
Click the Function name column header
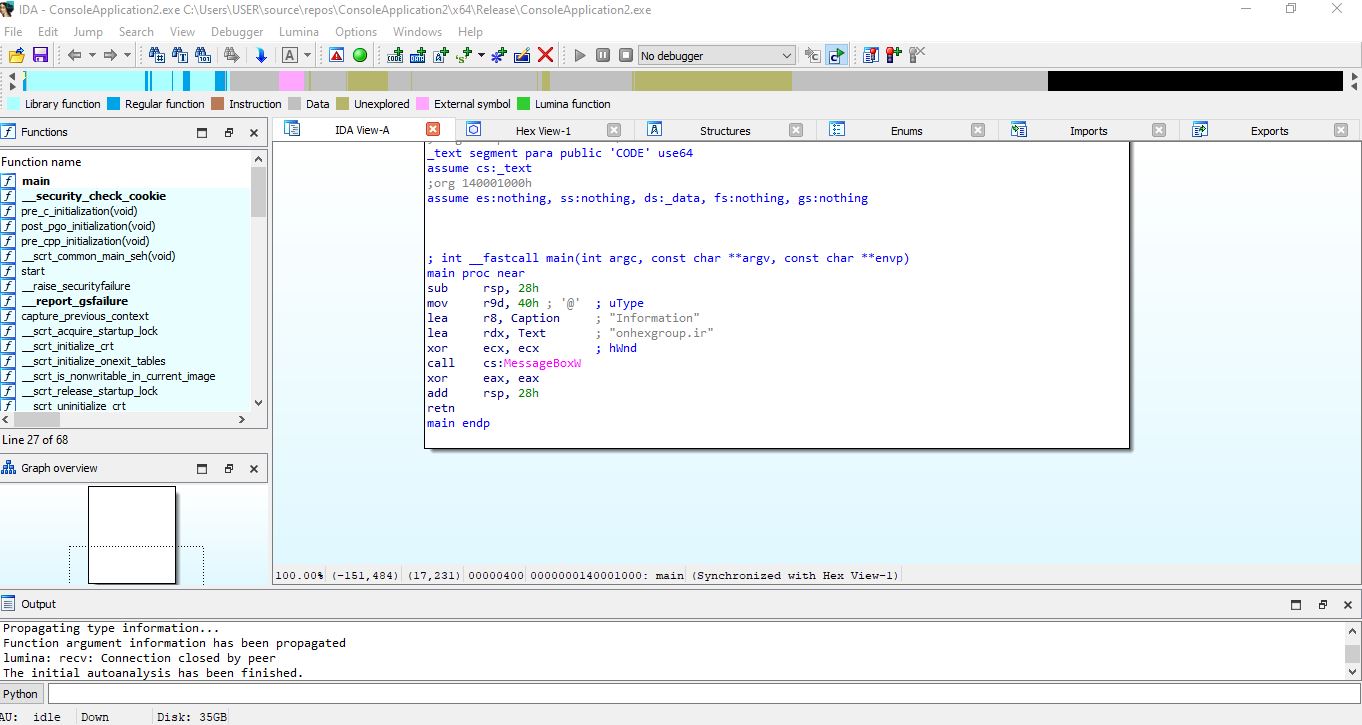click(x=125, y=161)
